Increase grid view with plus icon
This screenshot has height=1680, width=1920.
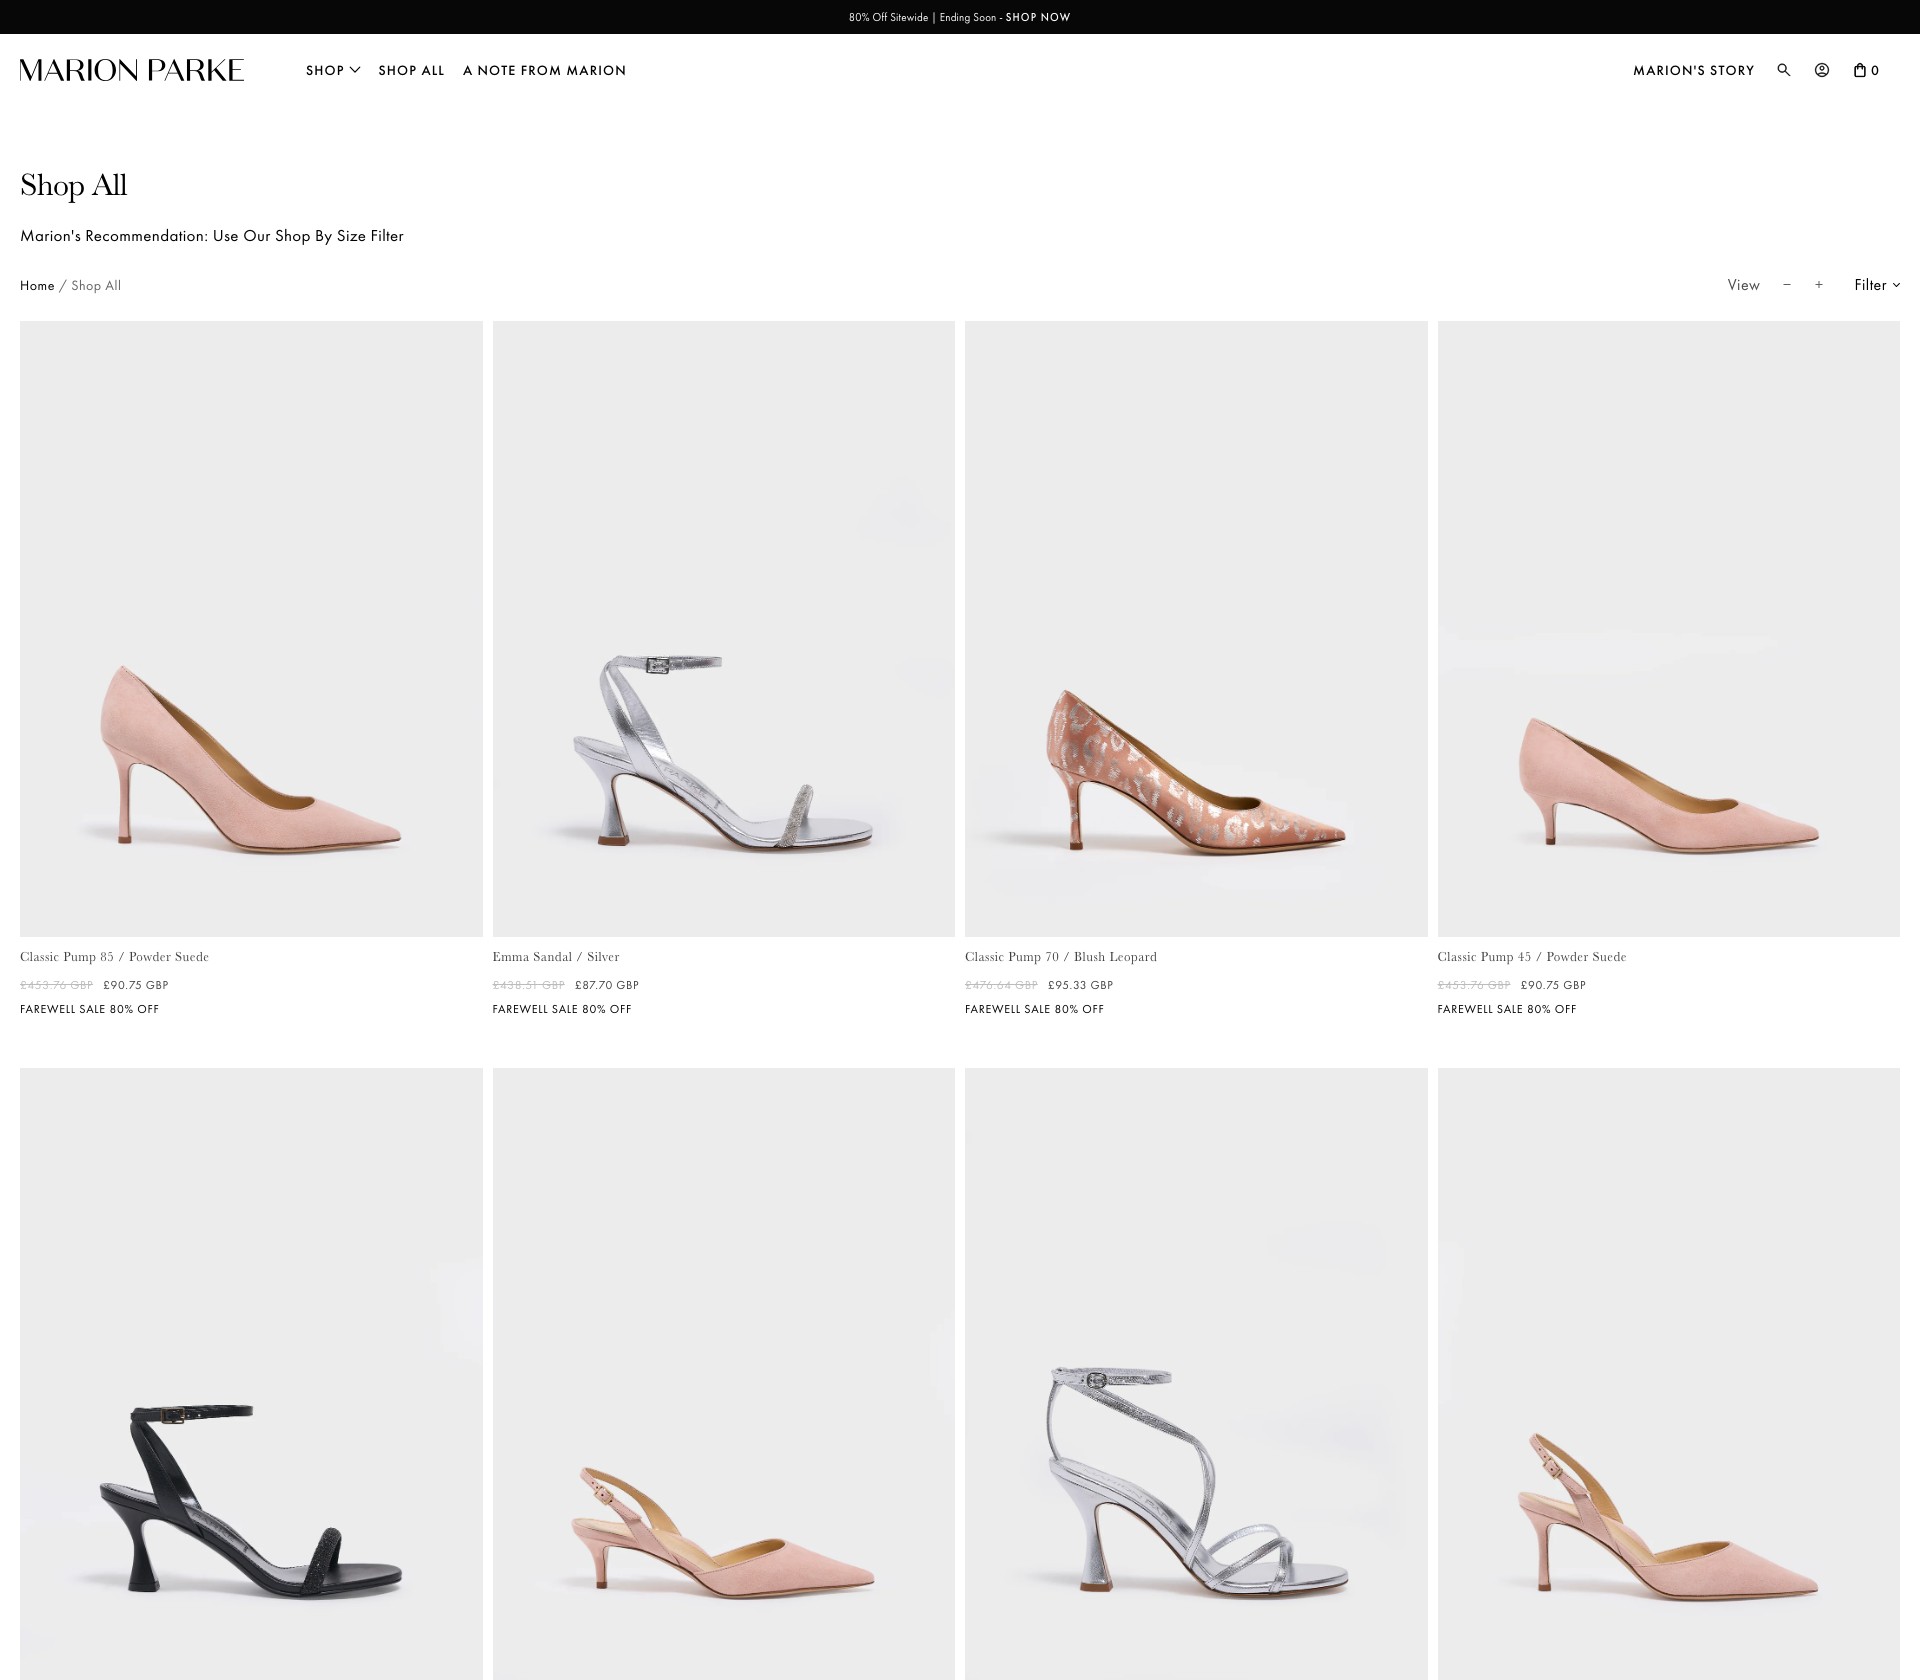click(1819, 285)
